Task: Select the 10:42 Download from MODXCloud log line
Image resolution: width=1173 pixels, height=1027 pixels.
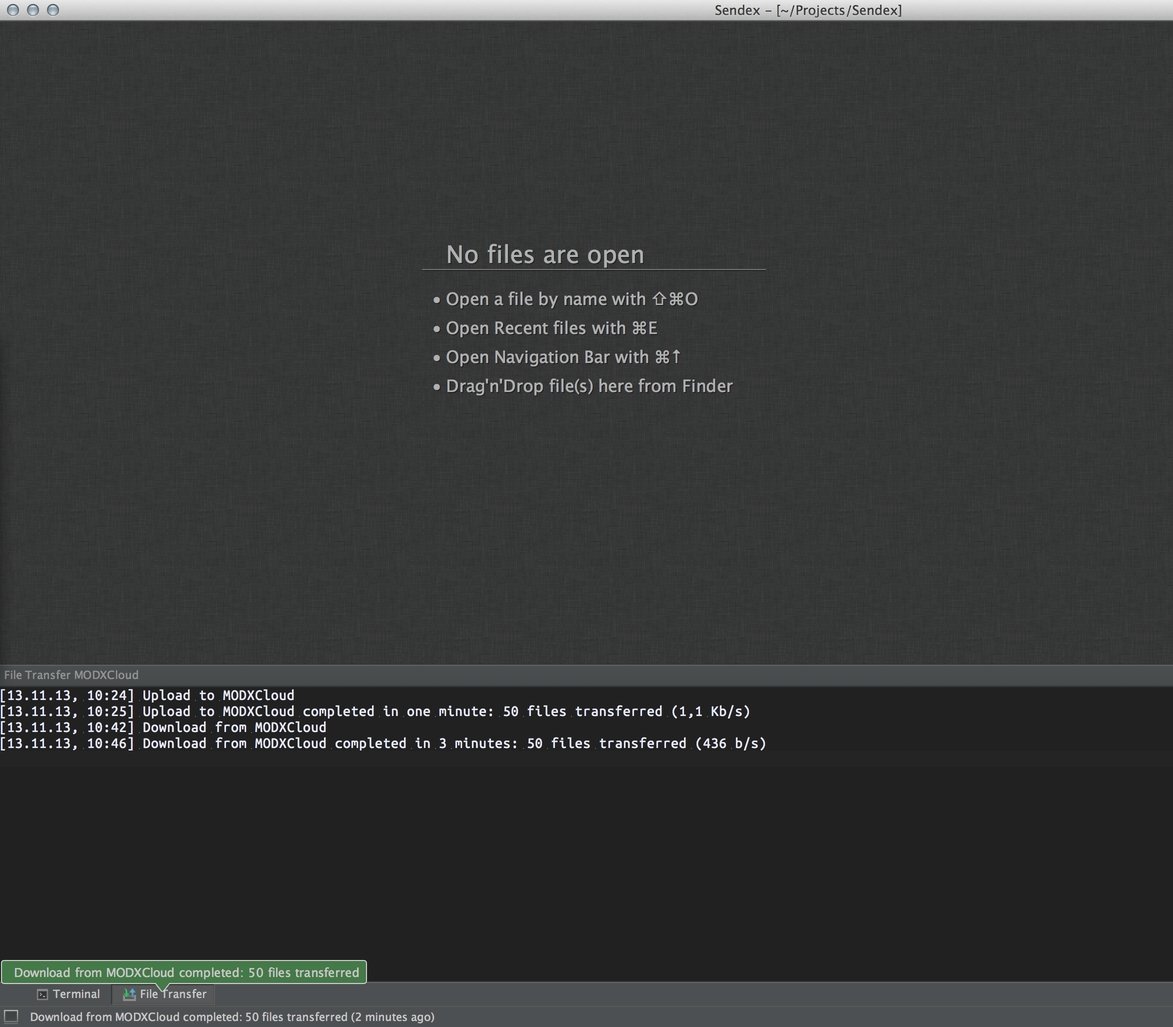Action: pyautogui.click(x=163, y=727)
